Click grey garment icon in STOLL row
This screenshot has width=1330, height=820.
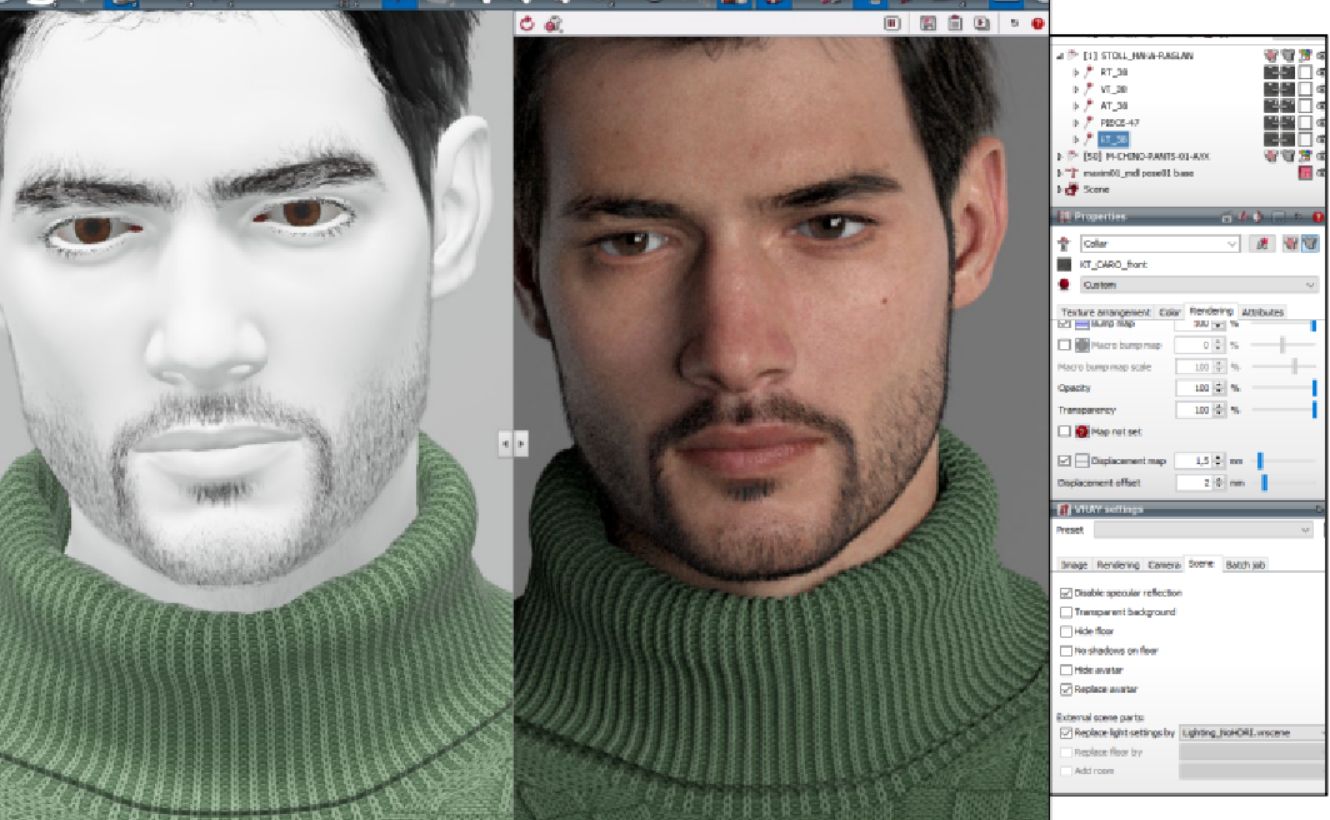1288,56
